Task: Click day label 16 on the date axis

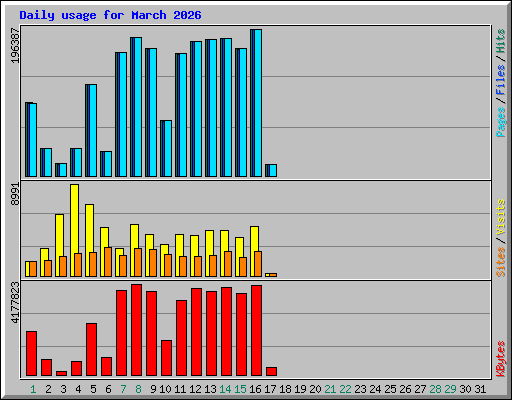Action: 255,389
